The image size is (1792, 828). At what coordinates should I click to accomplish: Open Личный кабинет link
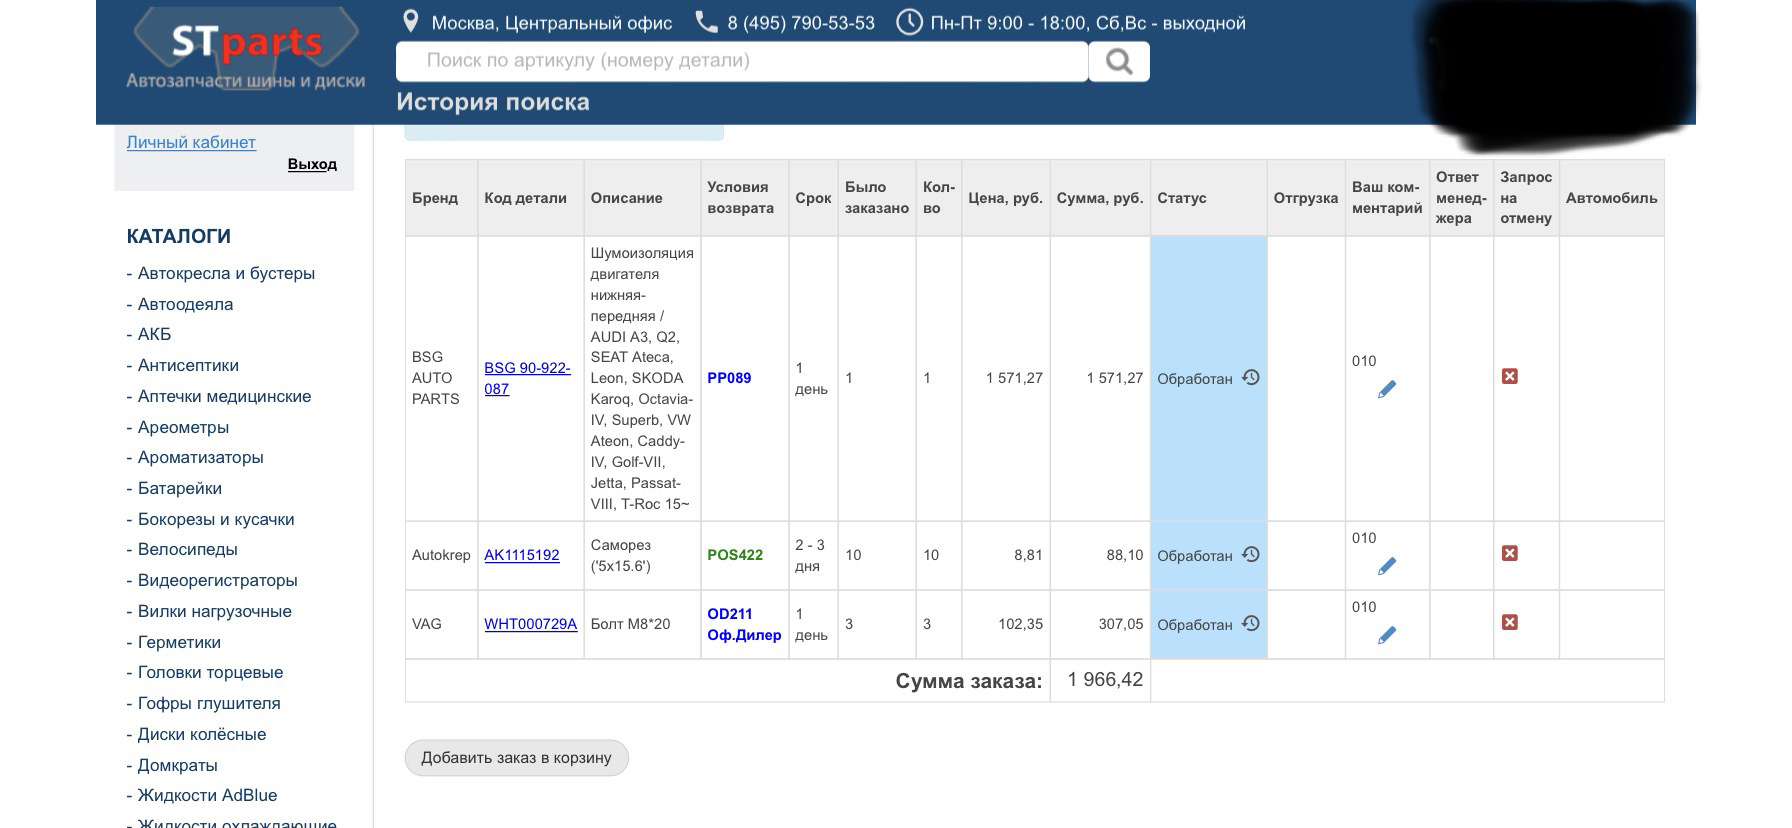coord(191,142)
